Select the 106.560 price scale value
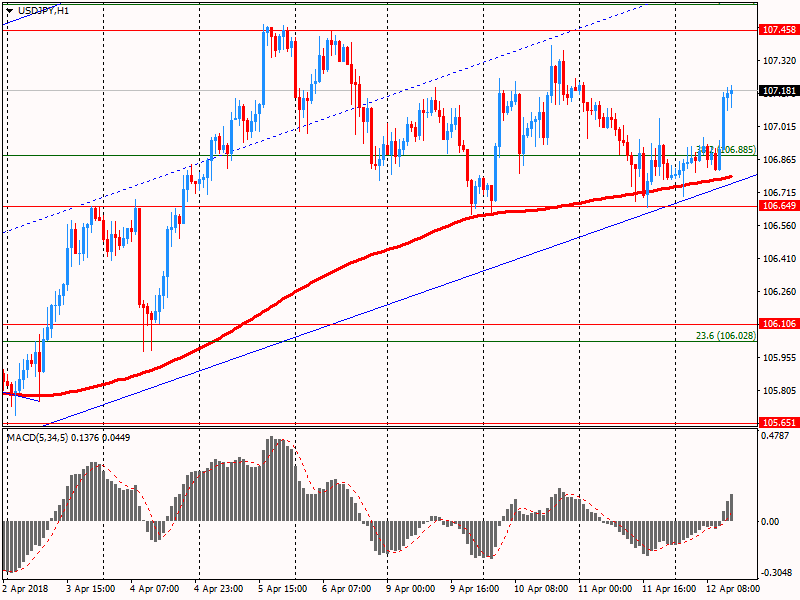This screenshot has height=600, width=800. coord(779,226)
